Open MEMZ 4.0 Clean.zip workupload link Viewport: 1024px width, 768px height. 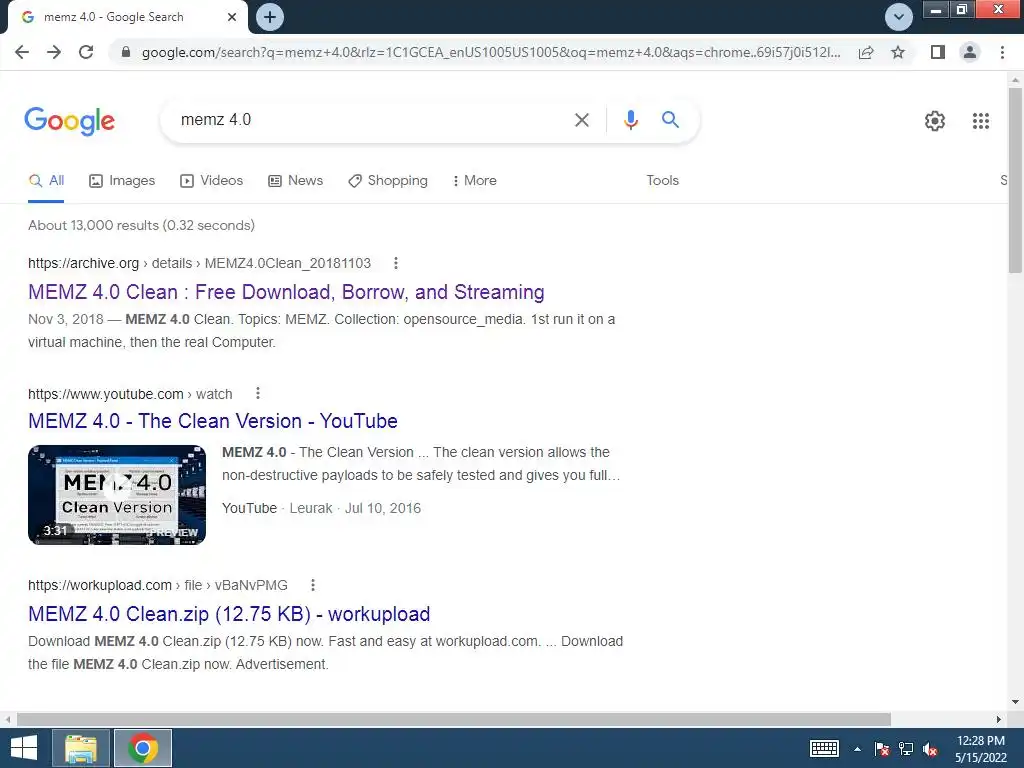pos(229,614)
